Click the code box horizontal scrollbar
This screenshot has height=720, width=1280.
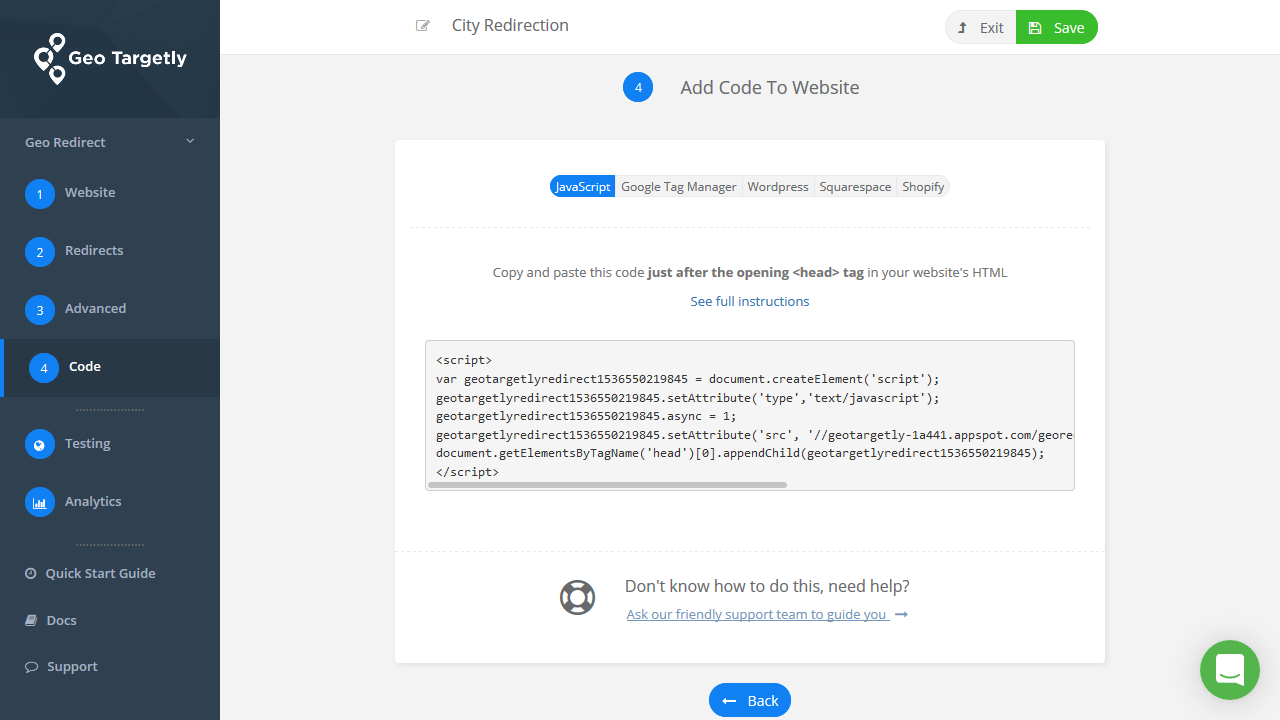(607, 485)
